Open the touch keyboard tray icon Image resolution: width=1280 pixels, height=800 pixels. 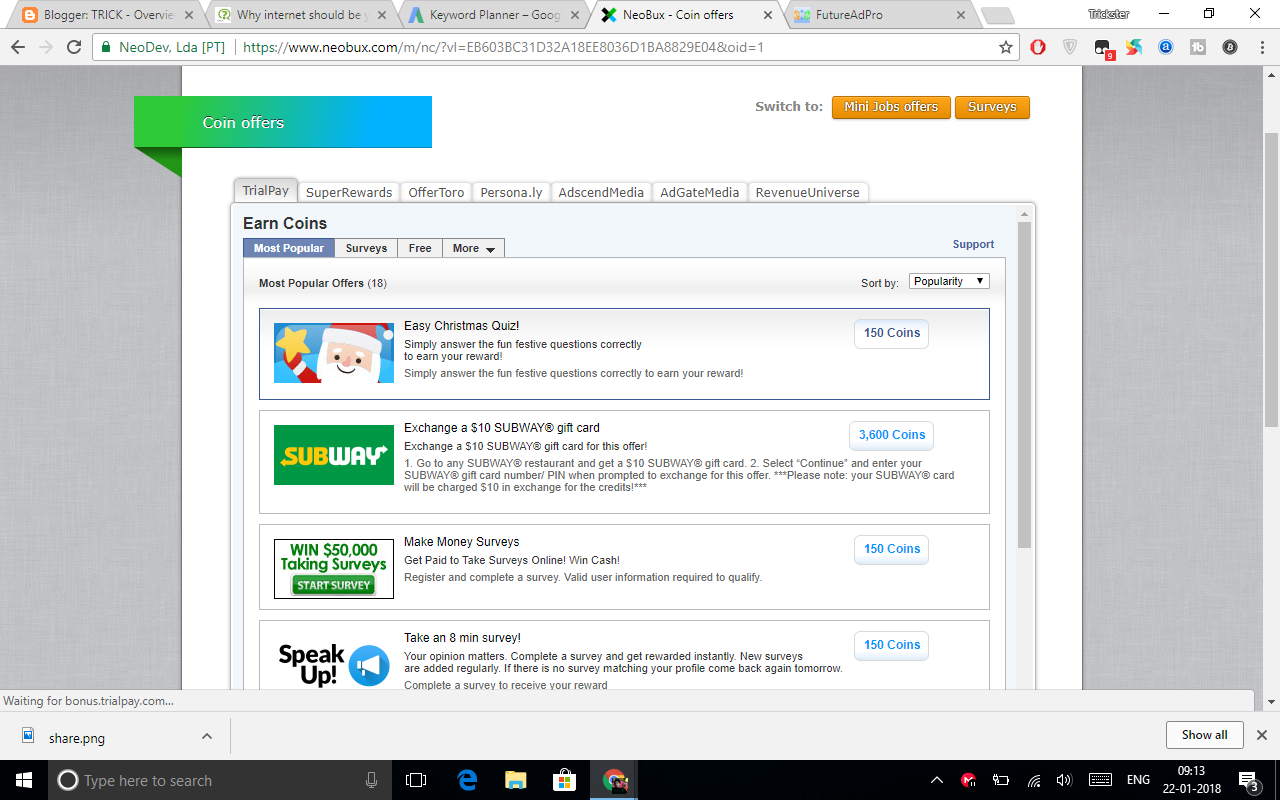[1100, 780]
